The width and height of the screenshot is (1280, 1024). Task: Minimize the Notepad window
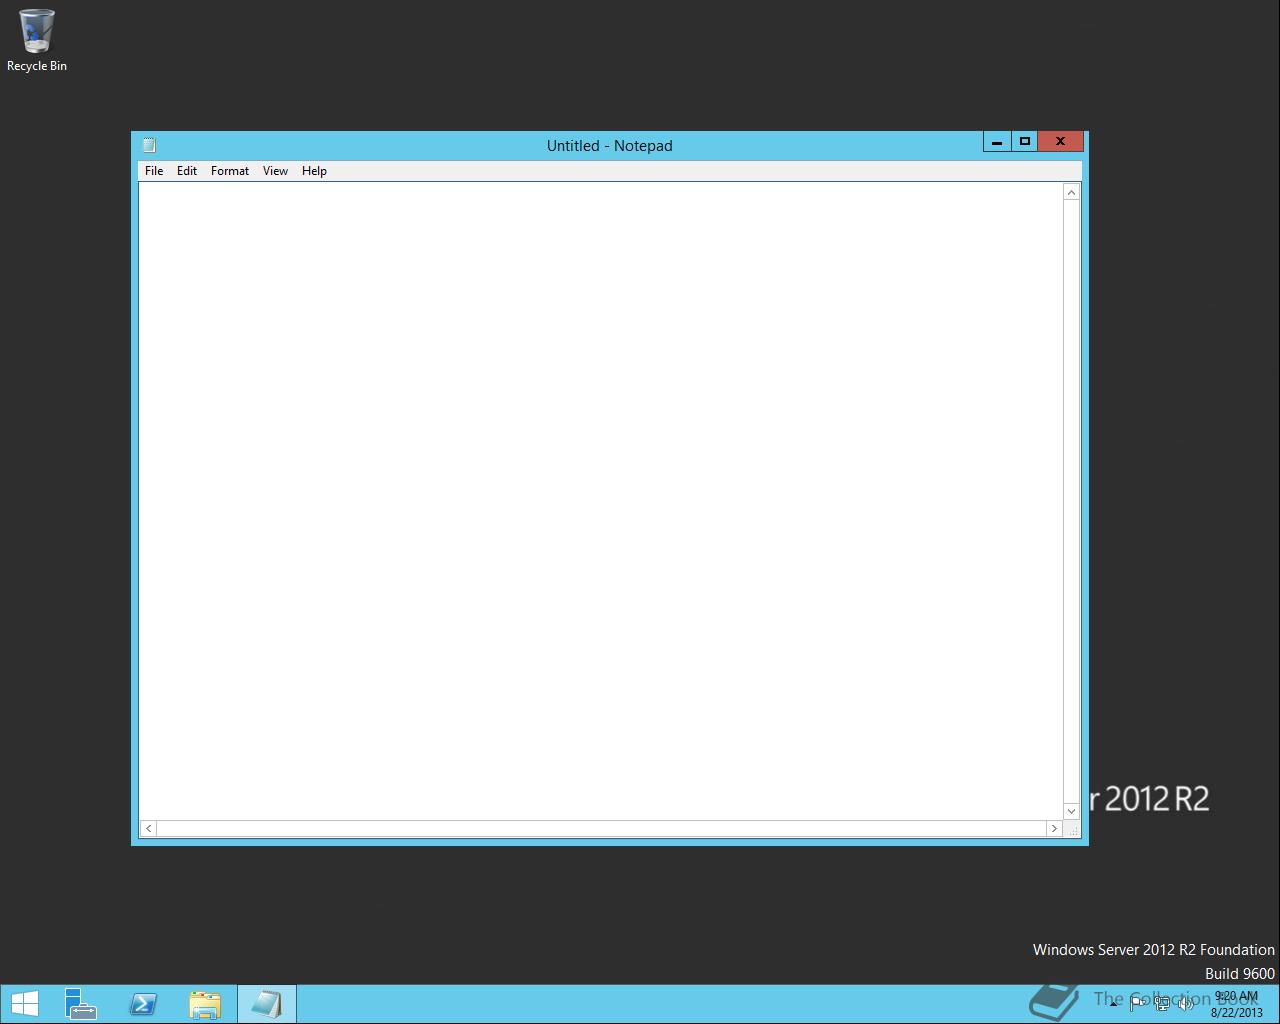pos(997,142)
